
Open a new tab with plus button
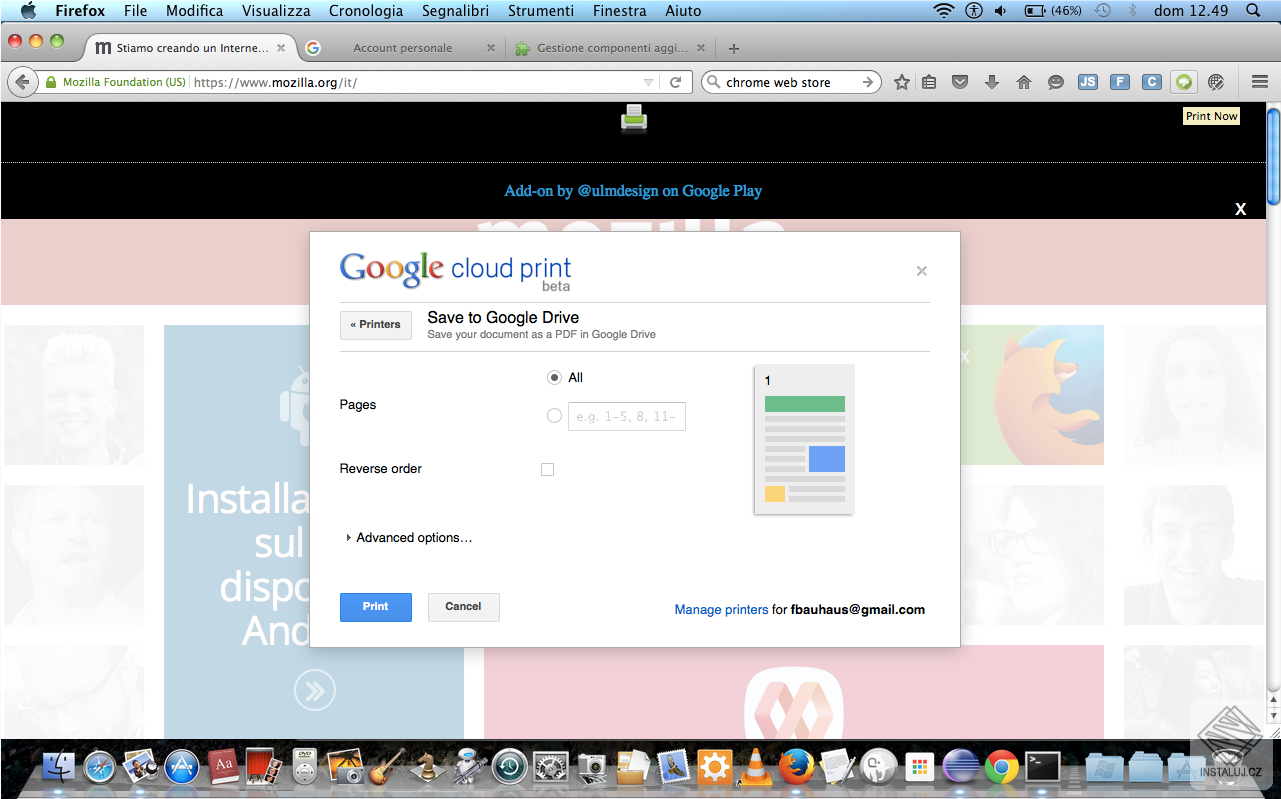pyautogui.click(x=734, y=48)
